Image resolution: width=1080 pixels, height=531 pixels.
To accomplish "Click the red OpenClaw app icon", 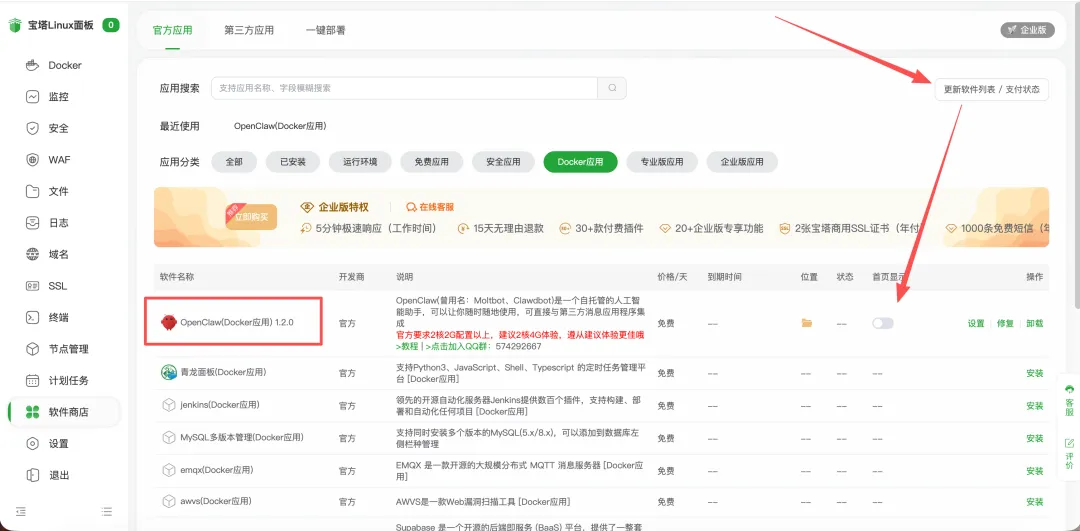I will coord(169,322).
